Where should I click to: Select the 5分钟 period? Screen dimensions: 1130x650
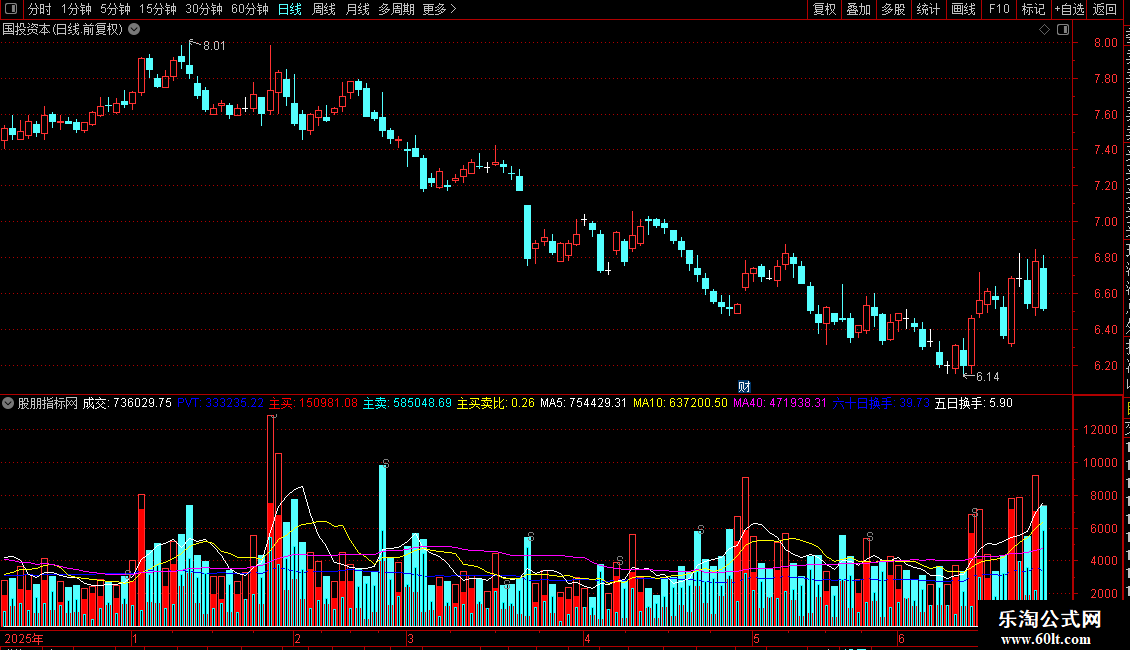click(x=115, y=9)
